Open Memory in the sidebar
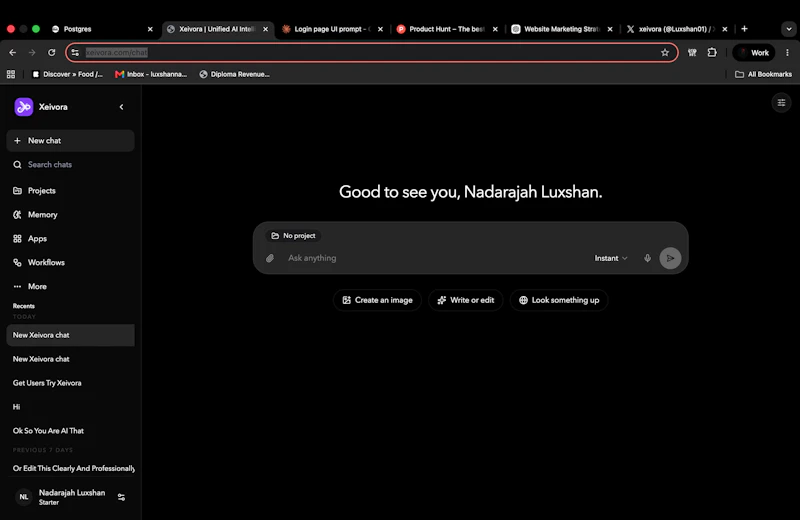Viewport: 800px width, 520px height. point(70,214)
